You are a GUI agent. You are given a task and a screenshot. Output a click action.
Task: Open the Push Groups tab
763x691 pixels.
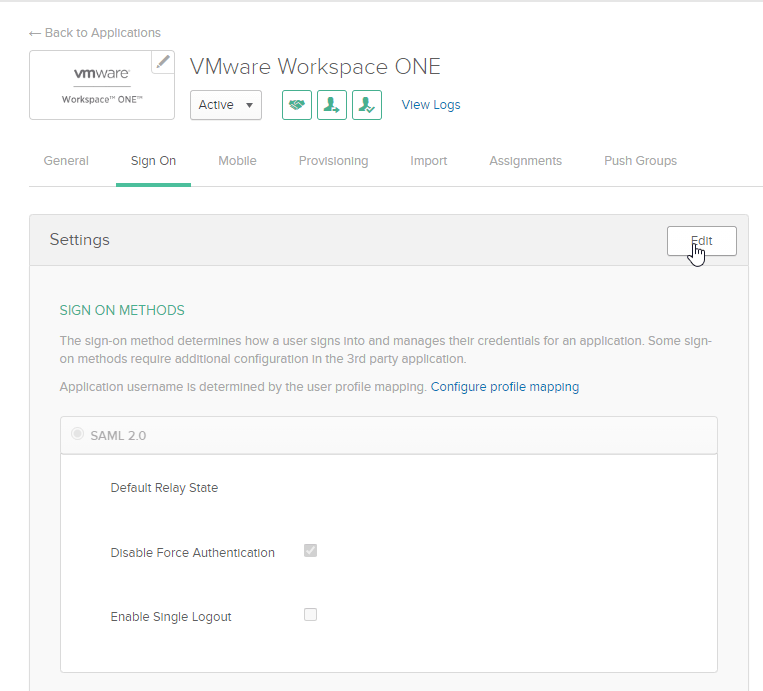[x=640, y=161]
